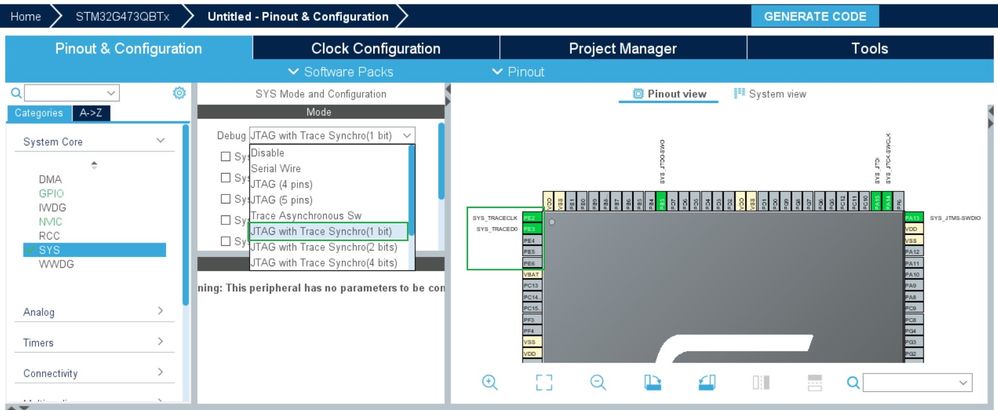
Task: Select DMA in System Core list
Action: point(50,179)
